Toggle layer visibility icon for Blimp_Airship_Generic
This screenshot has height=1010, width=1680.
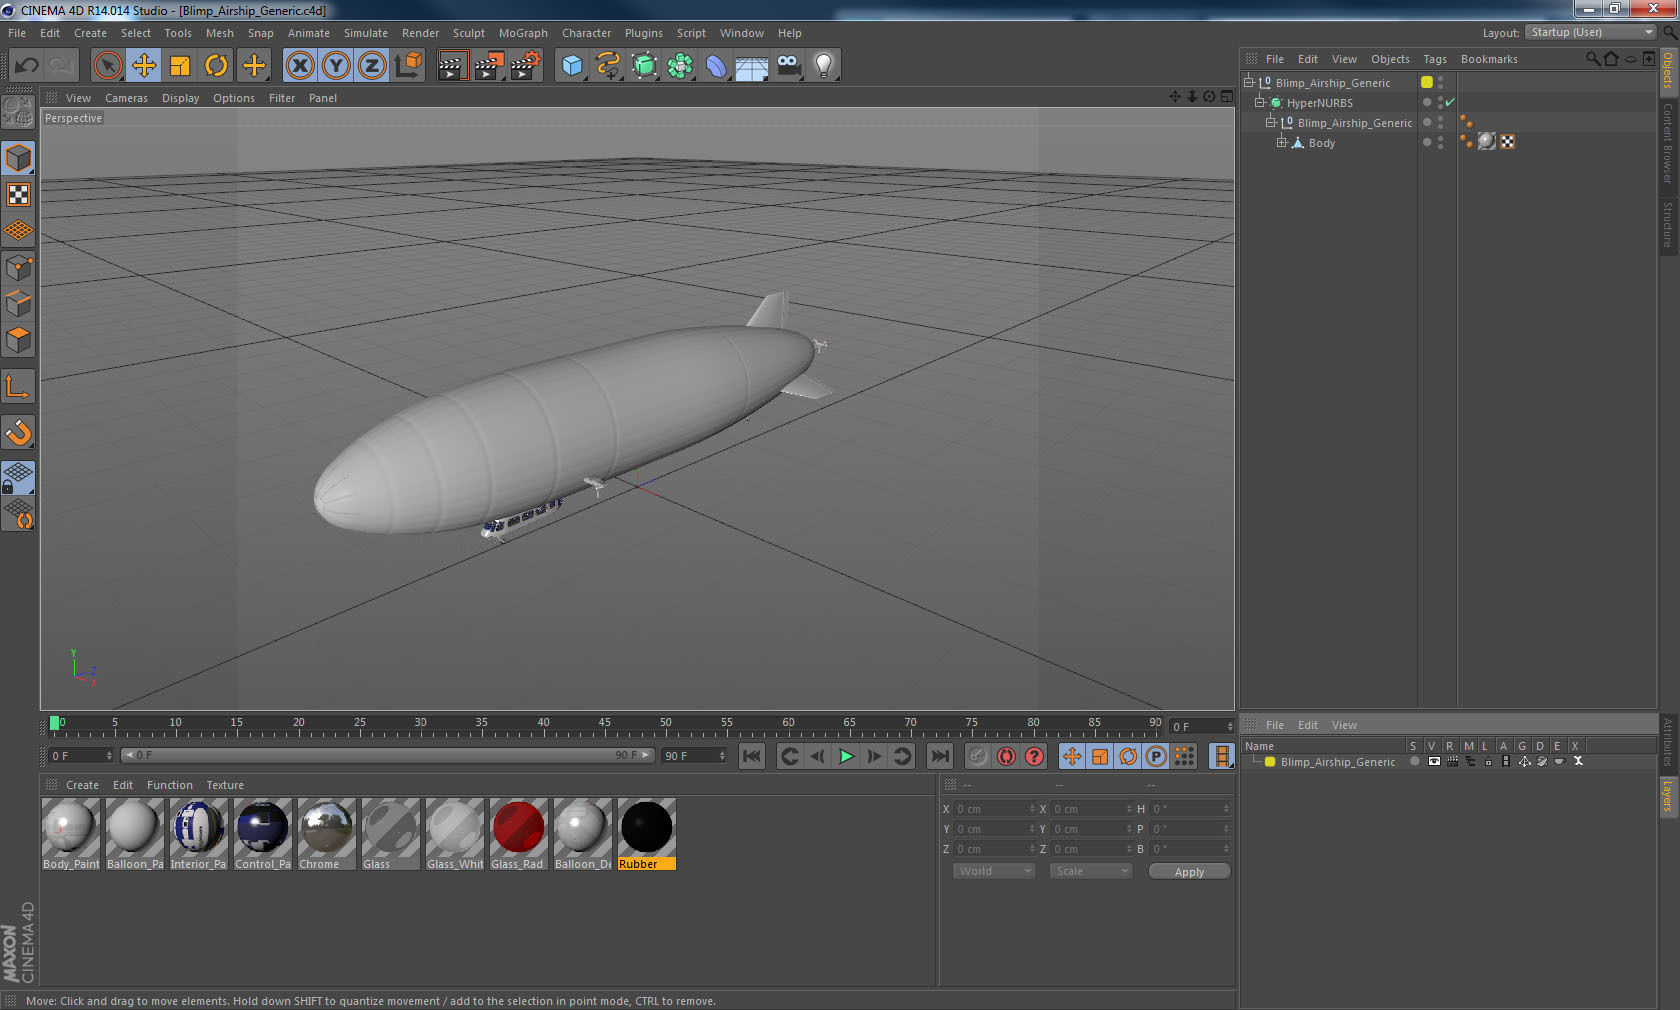[x=1434, y=761]
